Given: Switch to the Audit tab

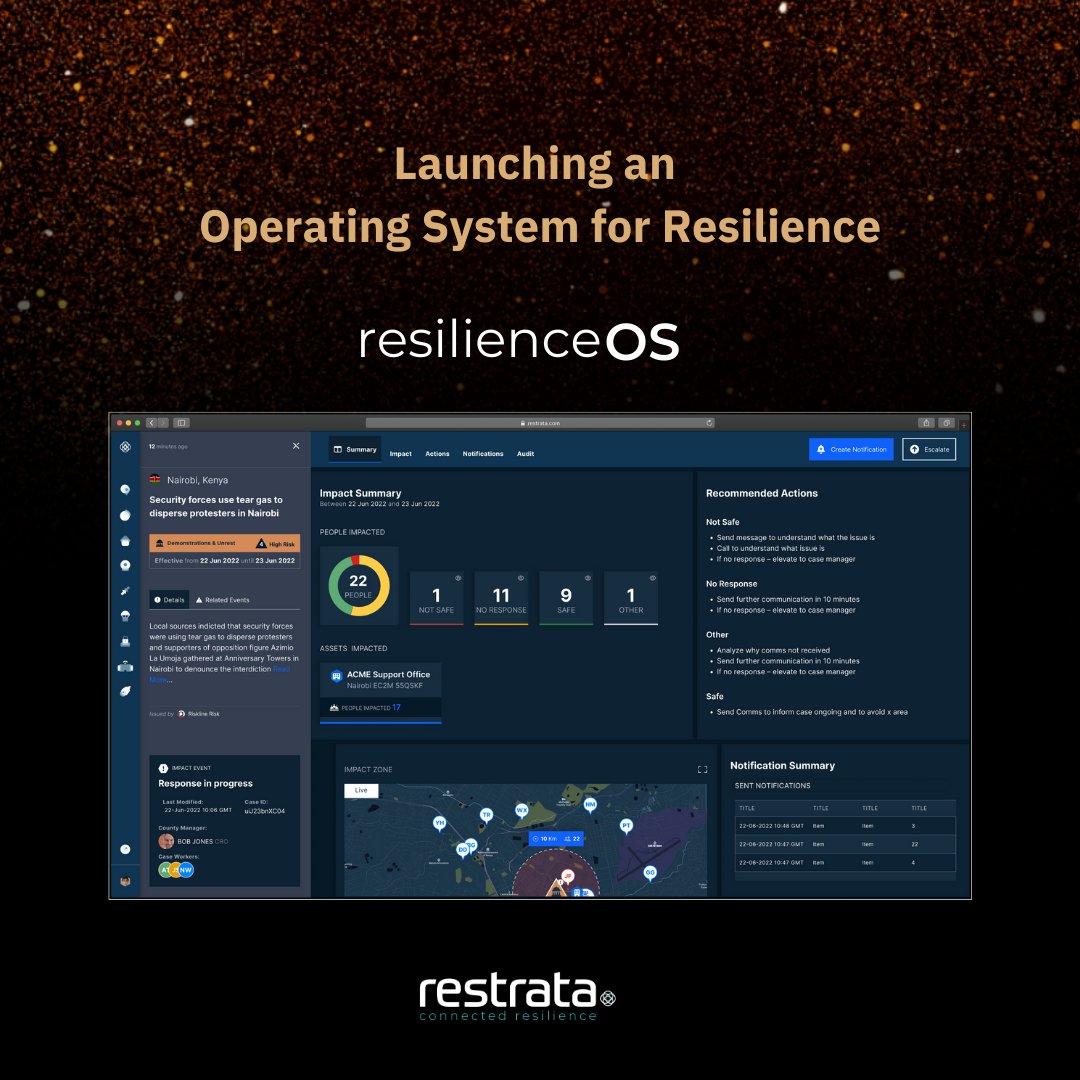Looking at the screenshot, I should click(x=526, y=454).
